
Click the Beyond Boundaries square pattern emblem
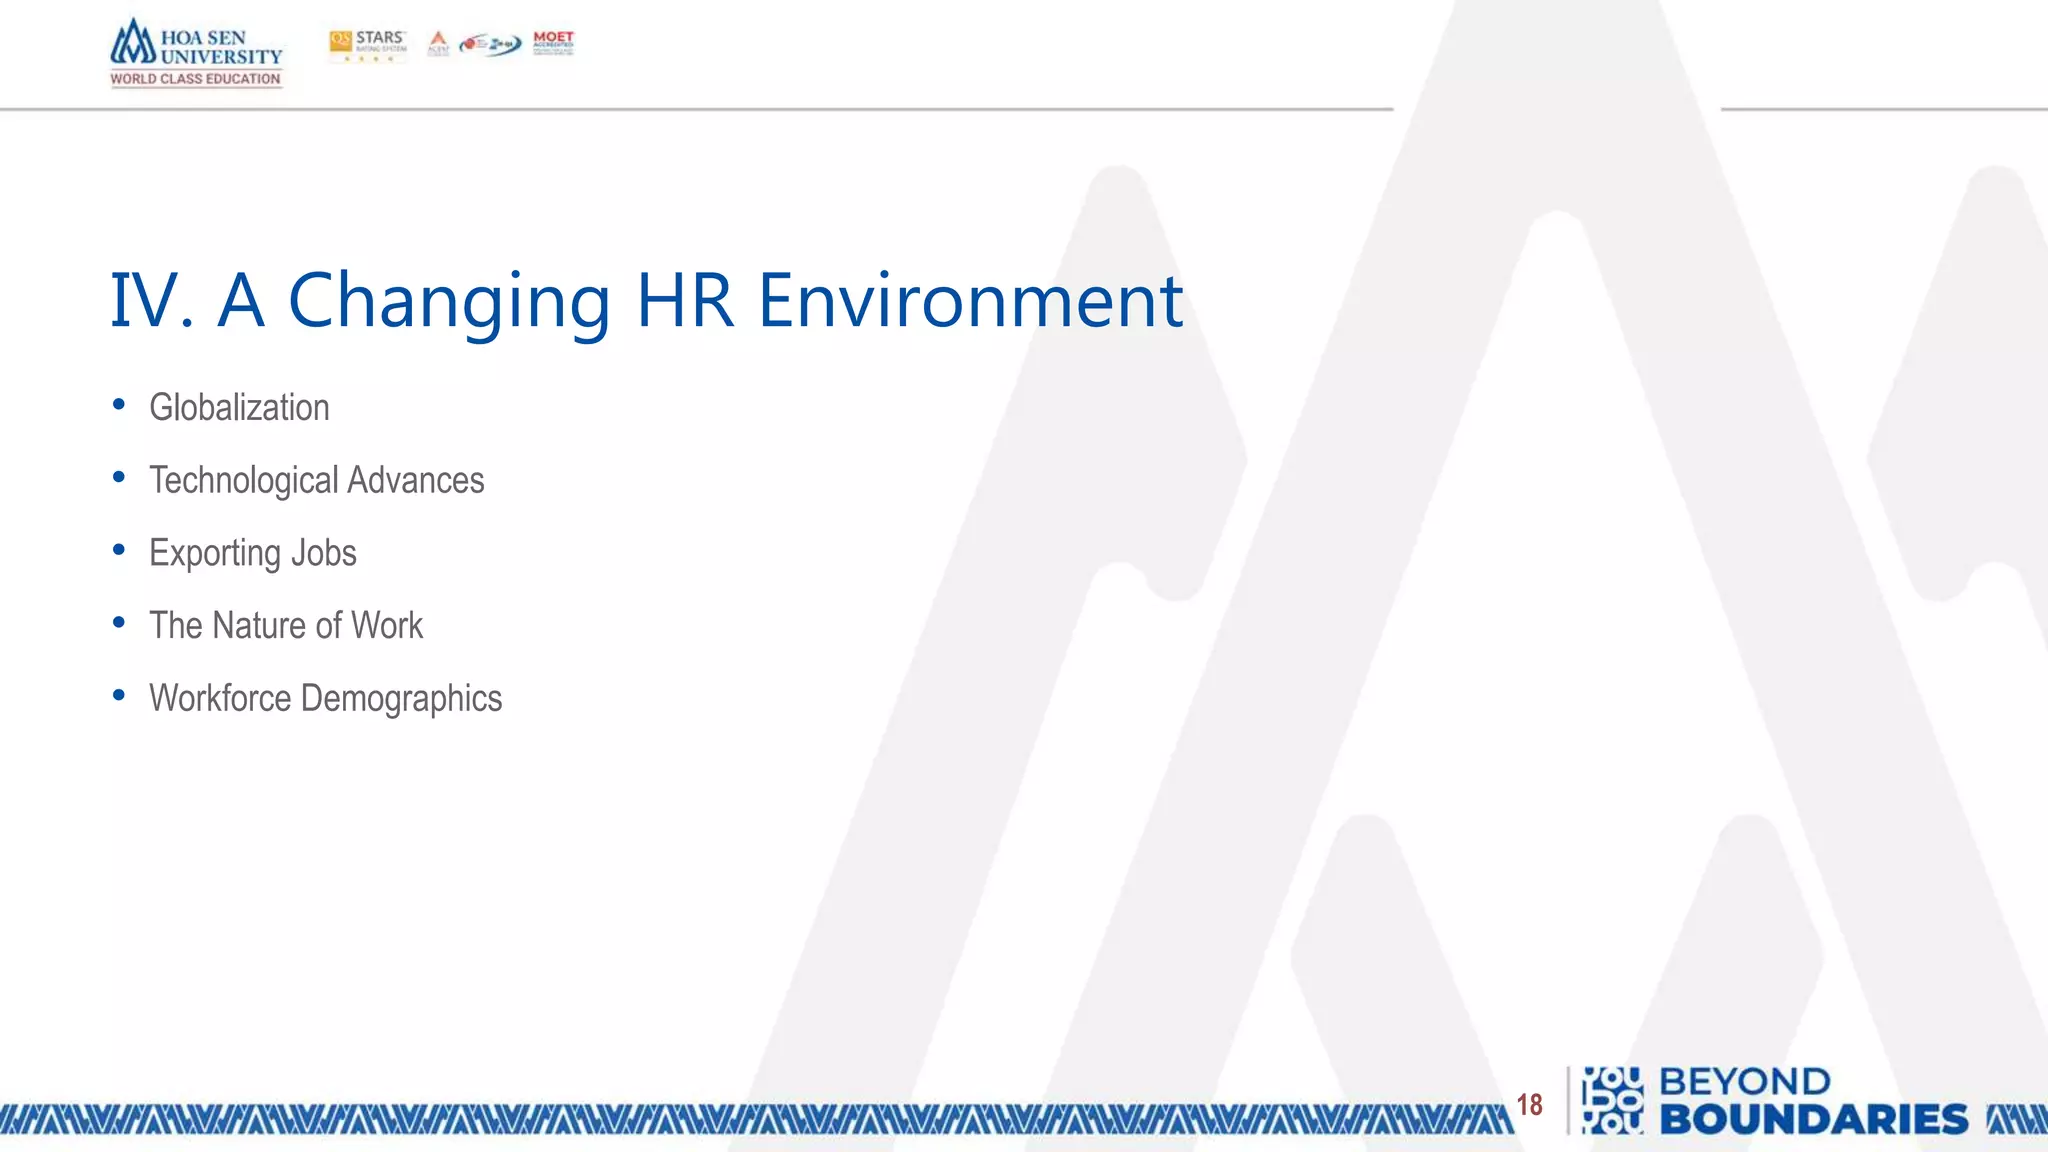point(1612,1100)
